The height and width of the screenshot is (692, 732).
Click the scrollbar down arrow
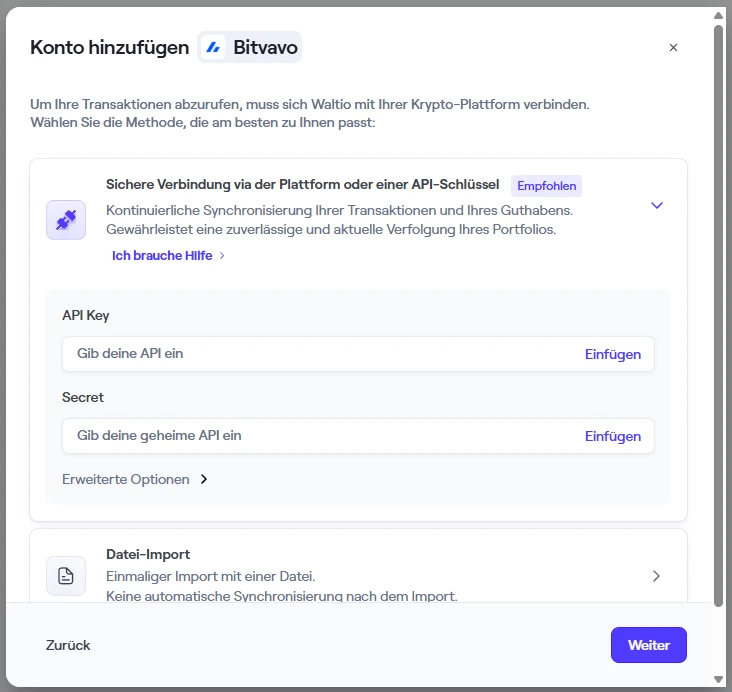718,679
